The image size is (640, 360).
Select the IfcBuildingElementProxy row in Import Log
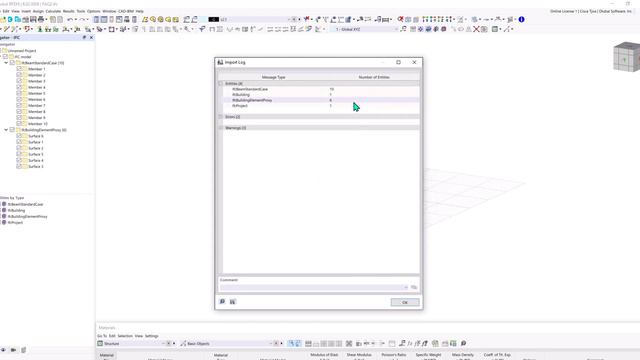[321, 100]
